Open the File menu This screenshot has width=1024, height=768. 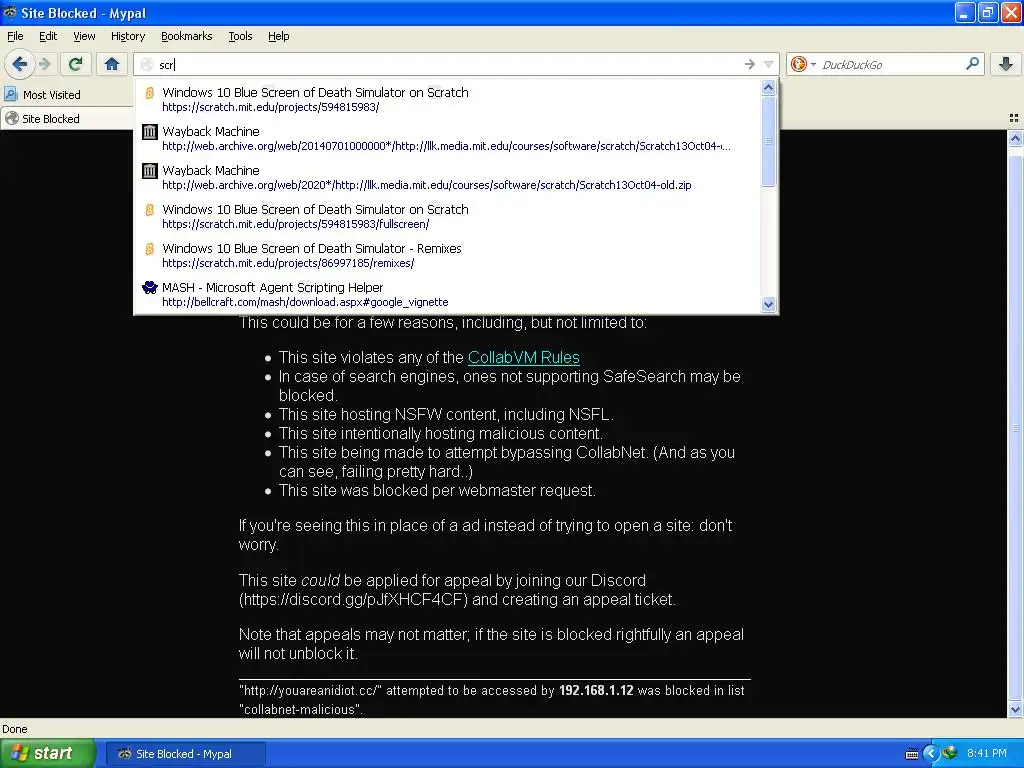15,36
